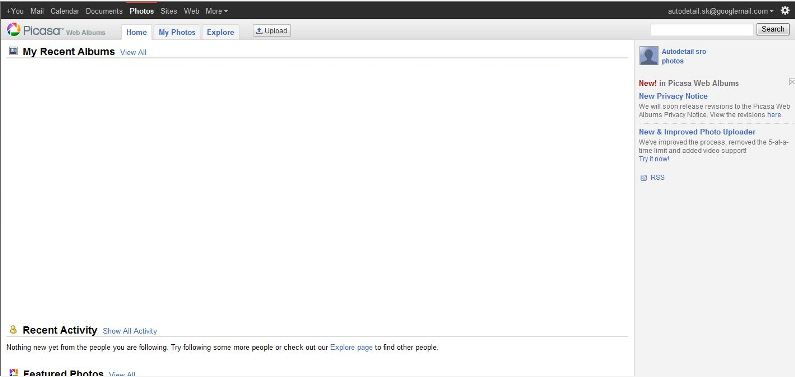Focus the search input field
This screenshot has width=795, height=377.
tap(702, 29)
